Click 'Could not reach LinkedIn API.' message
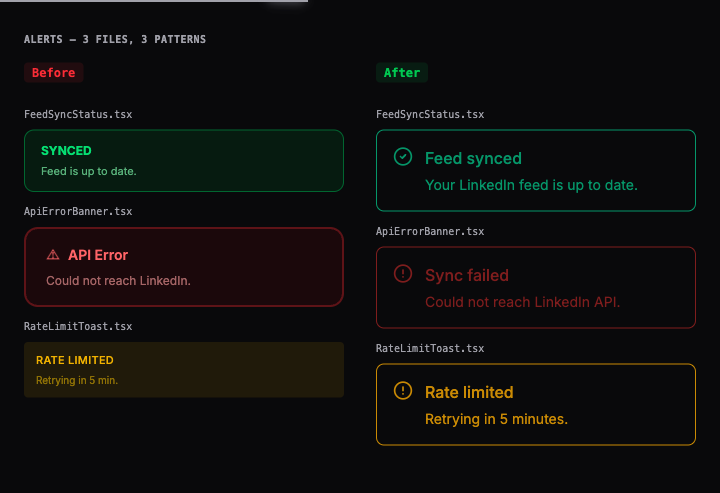The height and width of the screenshot is (493, 720). (x=523, y=302)
